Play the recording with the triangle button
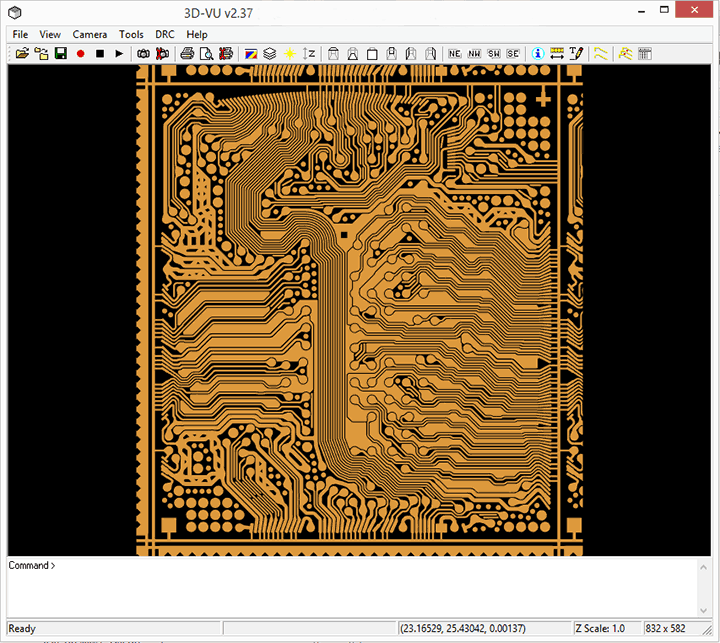This screenshot has height=643, width=720. pos(119,54)
